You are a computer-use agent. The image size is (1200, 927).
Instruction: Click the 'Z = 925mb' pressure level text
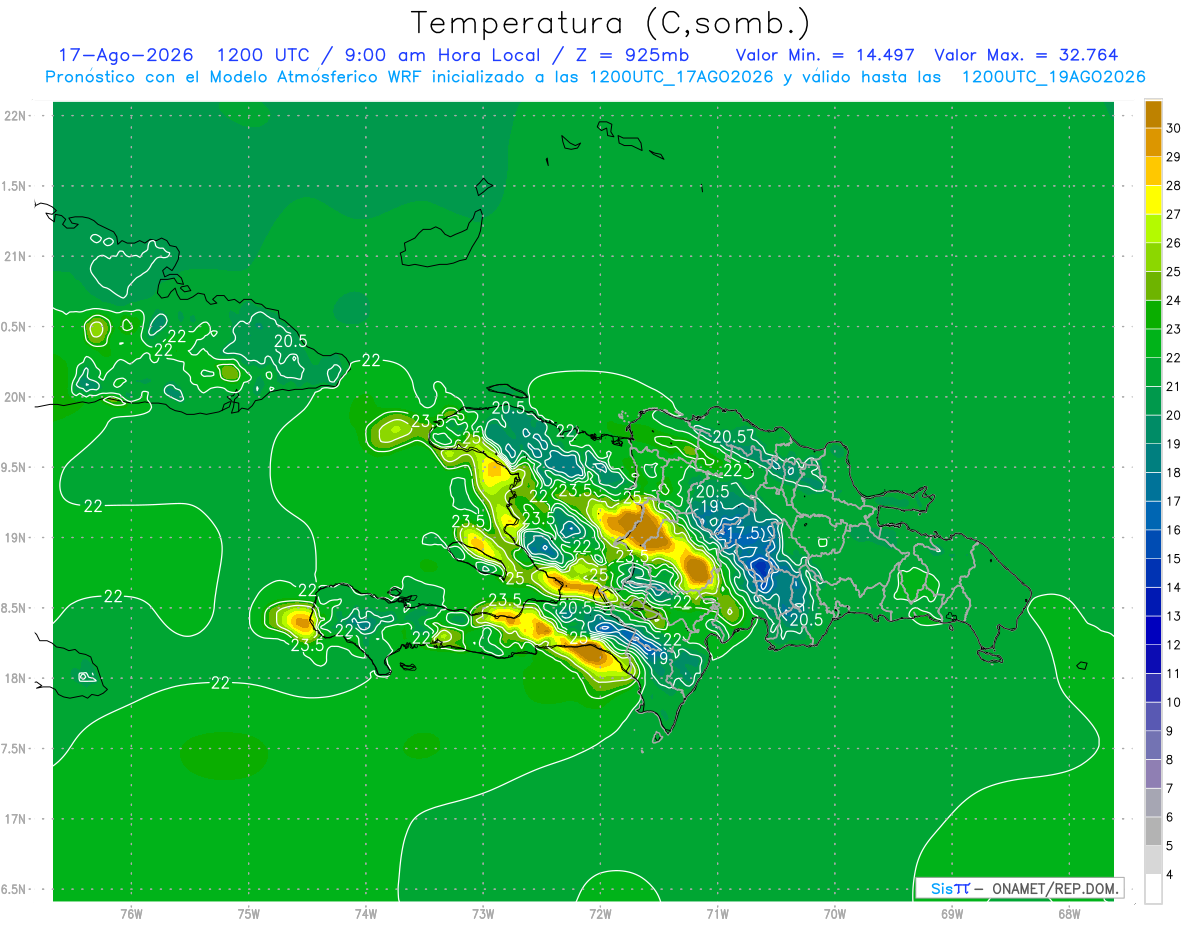[x=629, y=55]
